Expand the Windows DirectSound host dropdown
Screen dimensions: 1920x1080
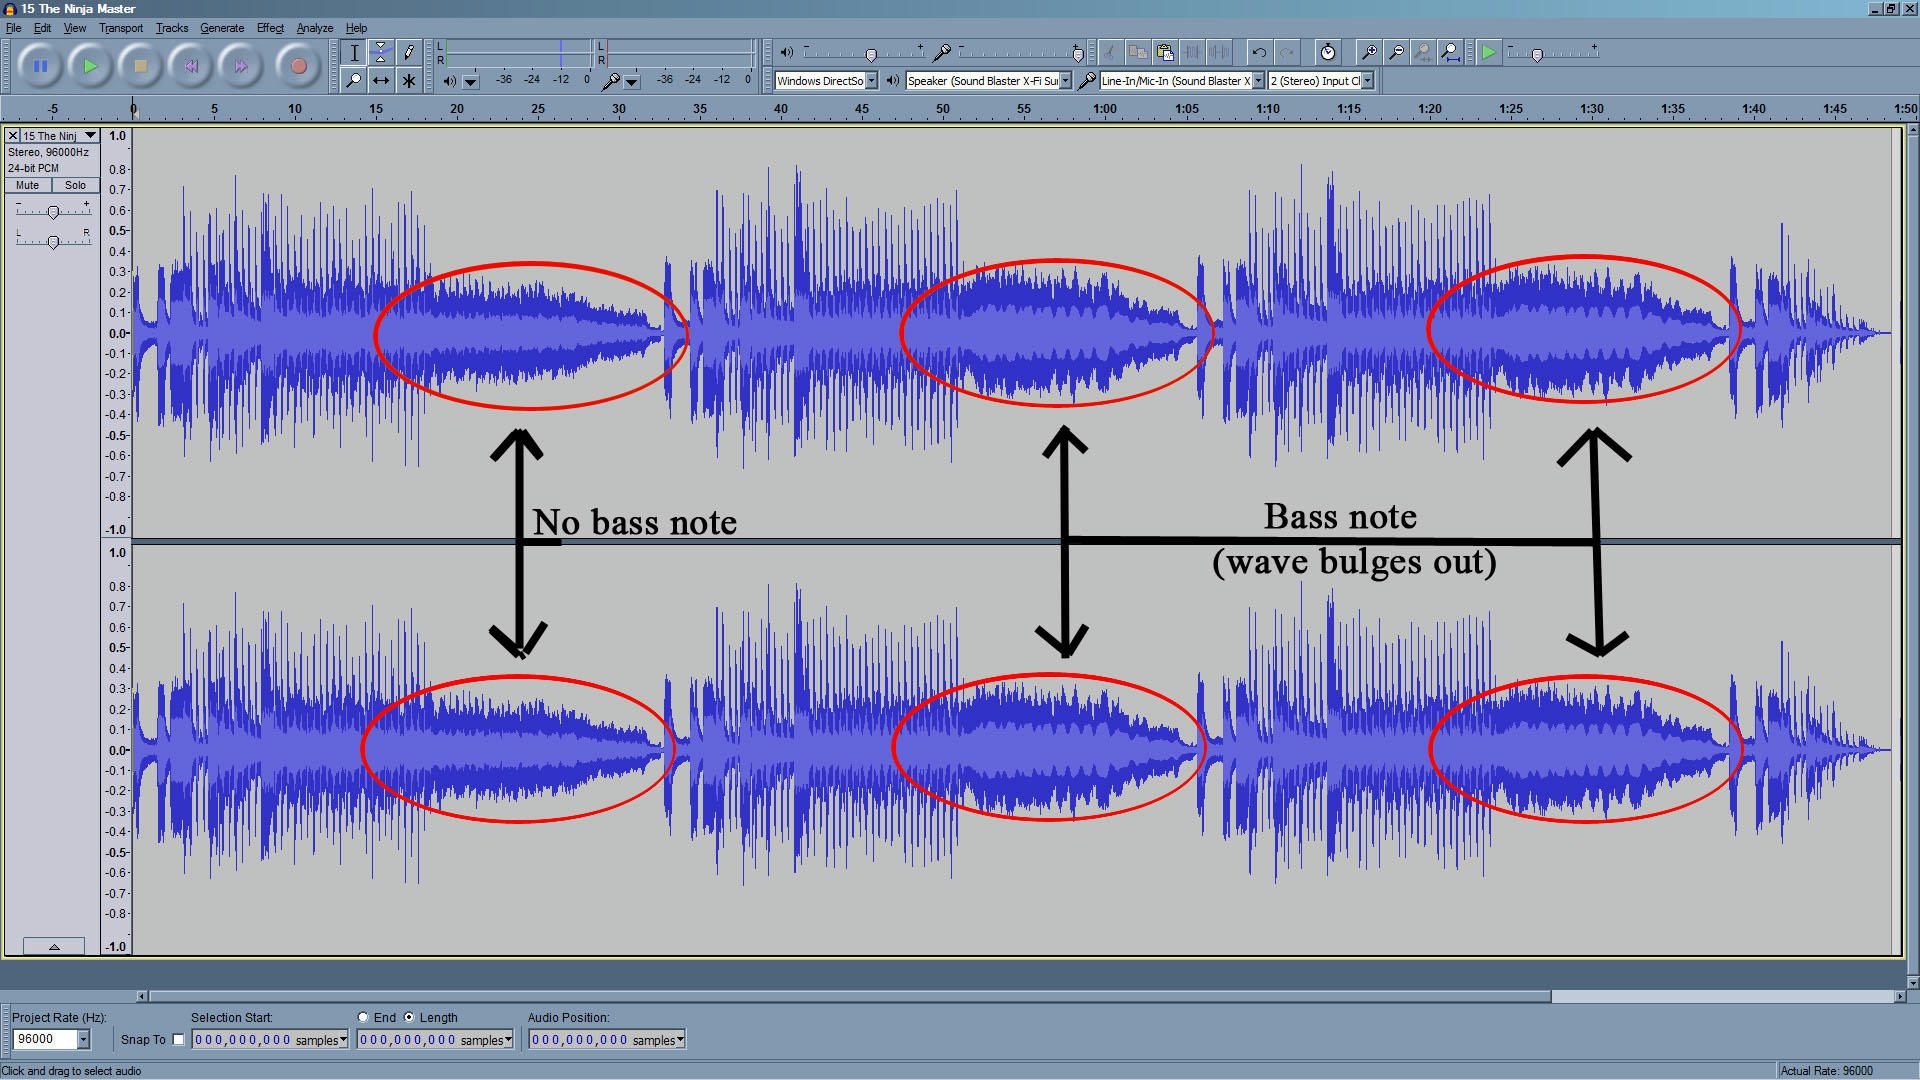(x=871, y=81)
